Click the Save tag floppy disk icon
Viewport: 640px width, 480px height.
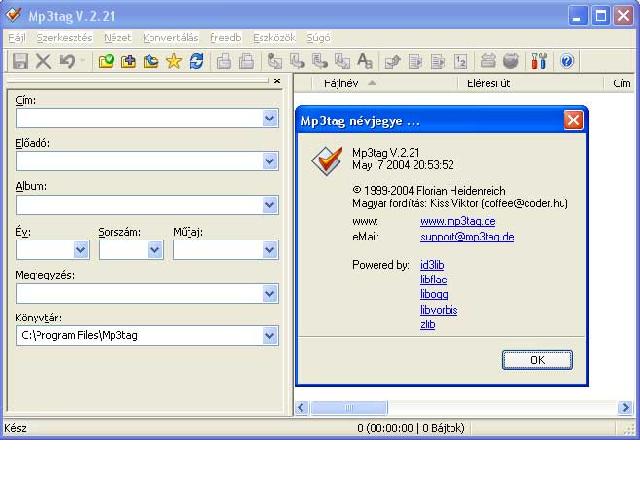coord(20,61)
